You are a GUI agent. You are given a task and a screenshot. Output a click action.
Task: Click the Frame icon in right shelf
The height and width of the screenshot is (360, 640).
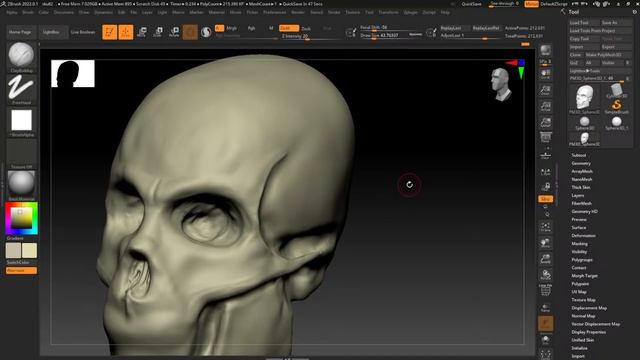[x=546, y=227]
